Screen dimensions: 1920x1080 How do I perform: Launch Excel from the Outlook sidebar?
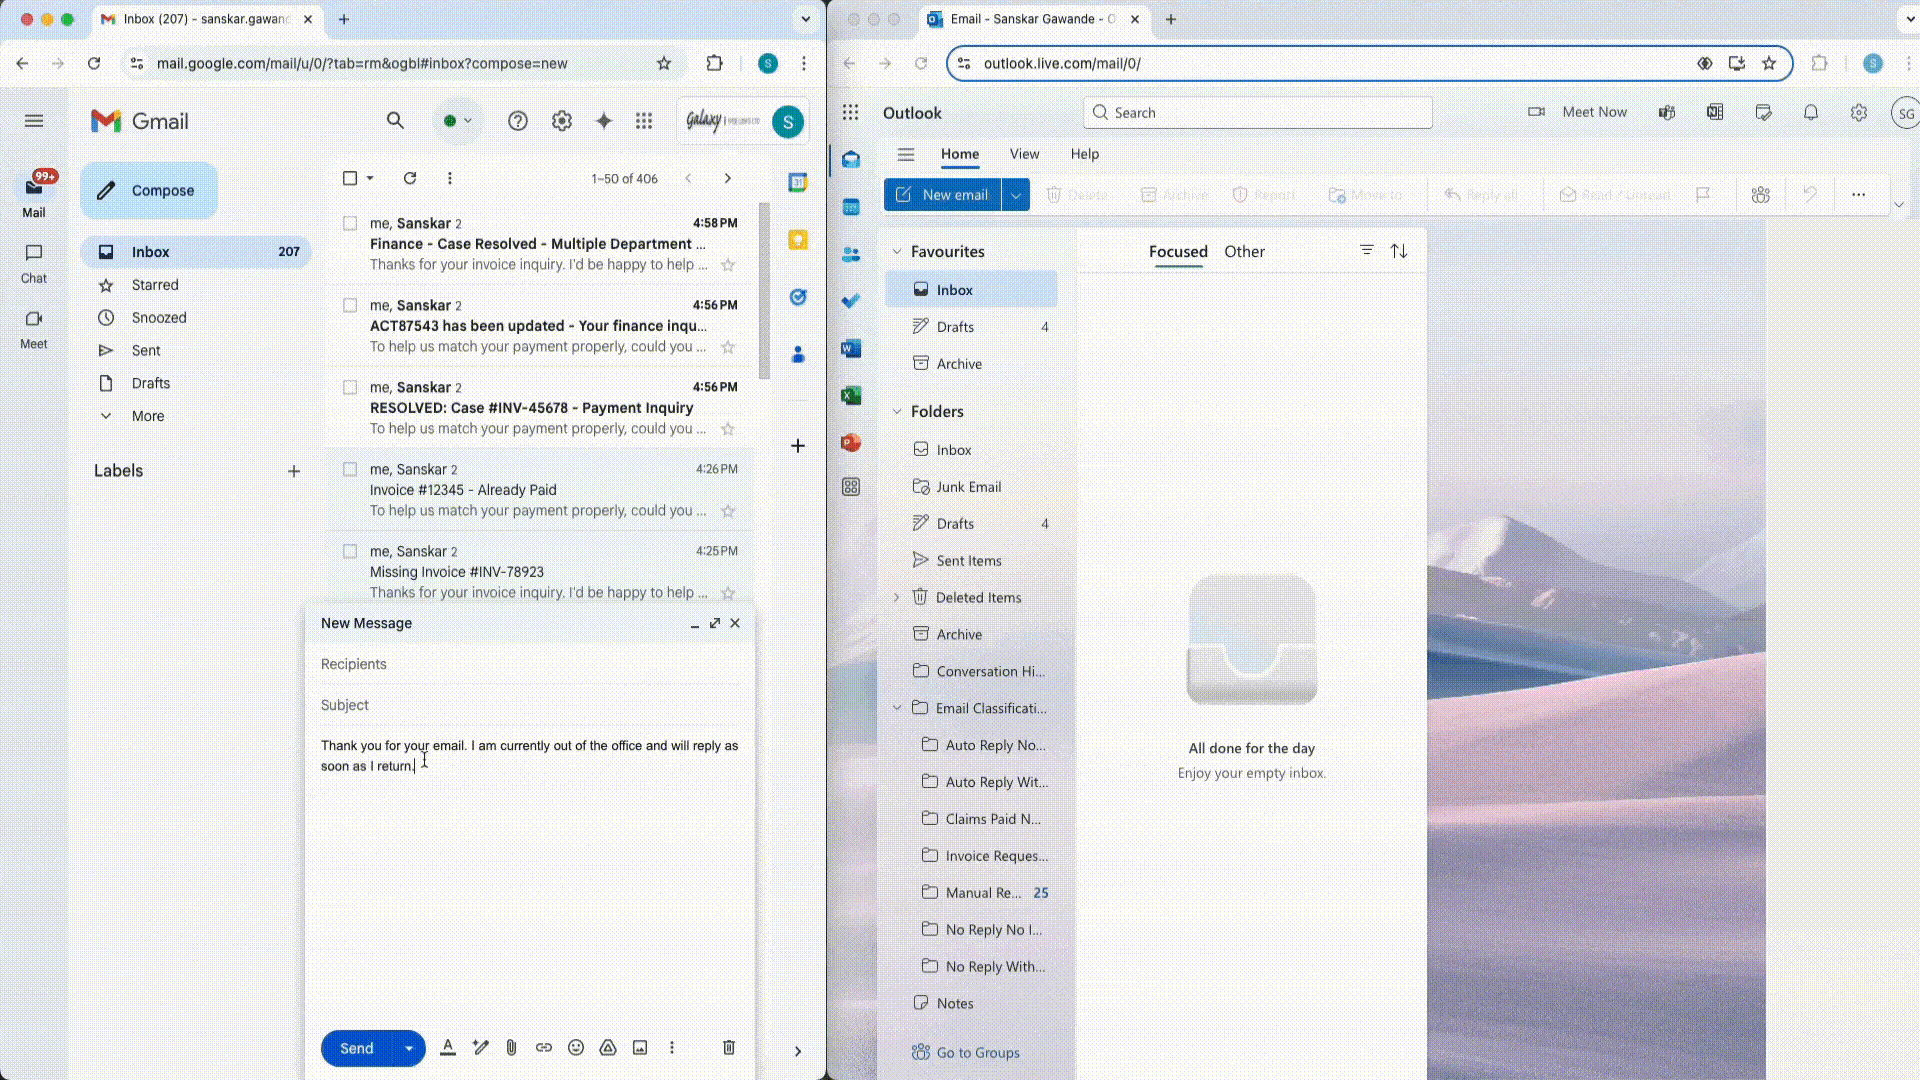coord(851,395)
